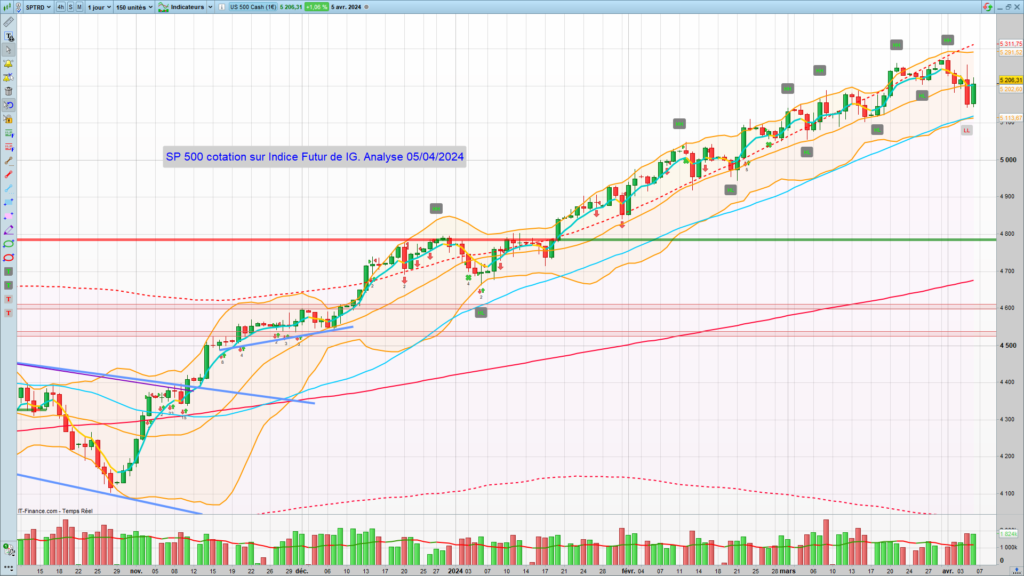This screenshot has height=576, width=1024.
Task: Click the 'IT-Finance.com - Temps Réel' label
Action: (56, 511)
